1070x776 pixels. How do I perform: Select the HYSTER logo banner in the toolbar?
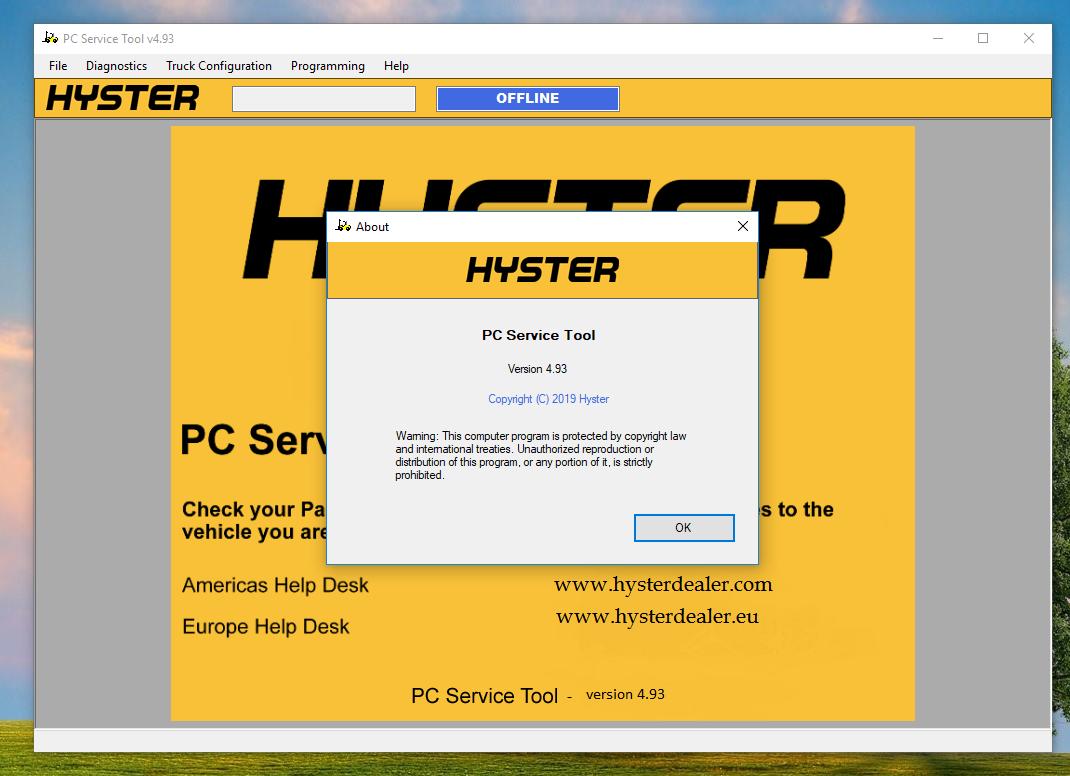pyautogui.click(x=120, y=98)
